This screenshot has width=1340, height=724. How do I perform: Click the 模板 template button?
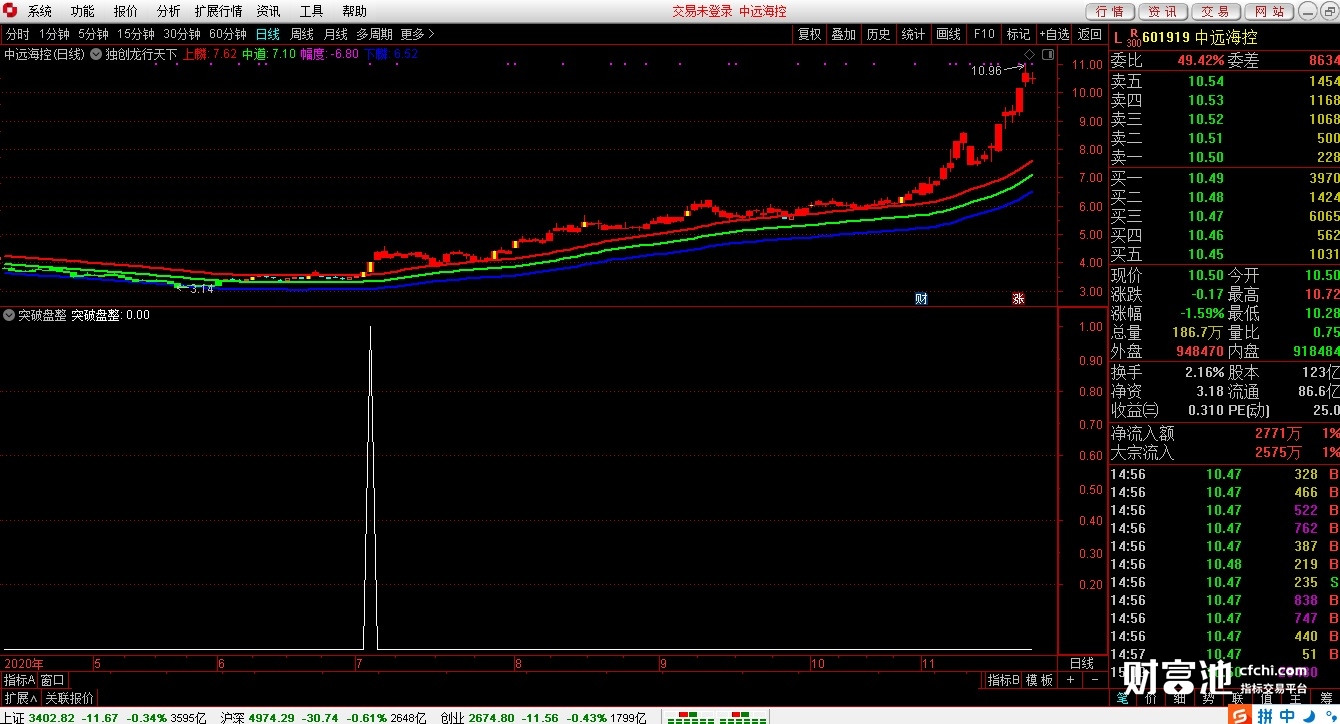1040,680
